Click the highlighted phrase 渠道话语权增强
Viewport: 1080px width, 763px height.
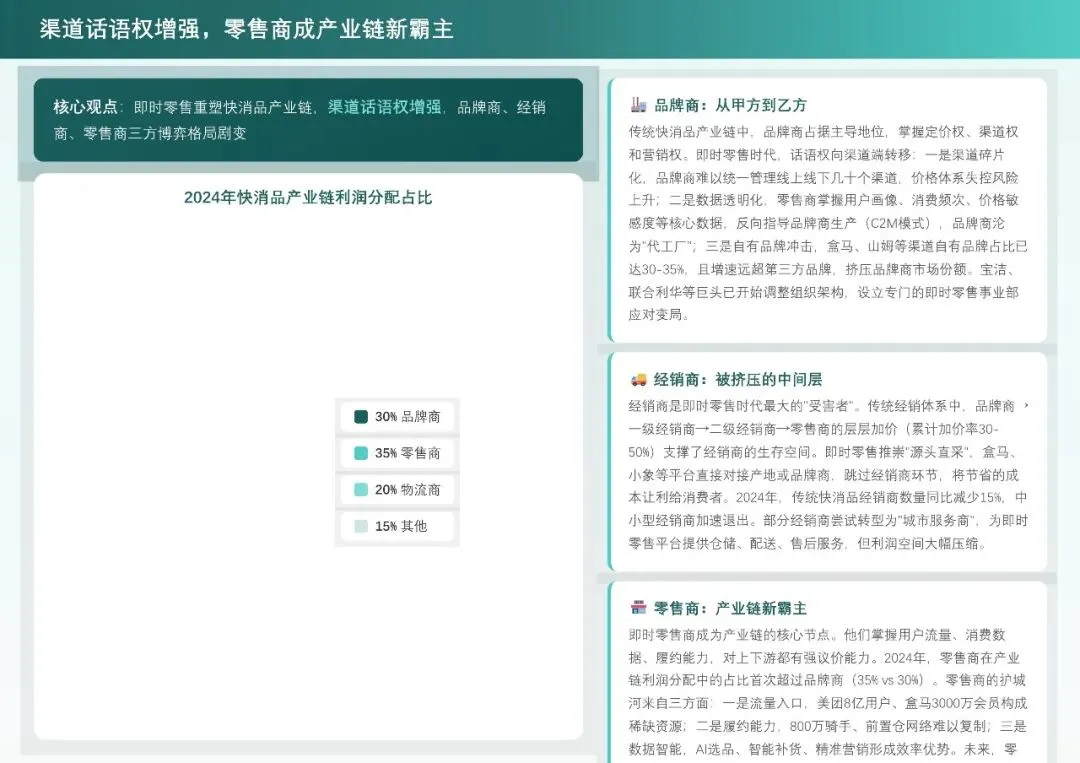[x=384, y=107]
